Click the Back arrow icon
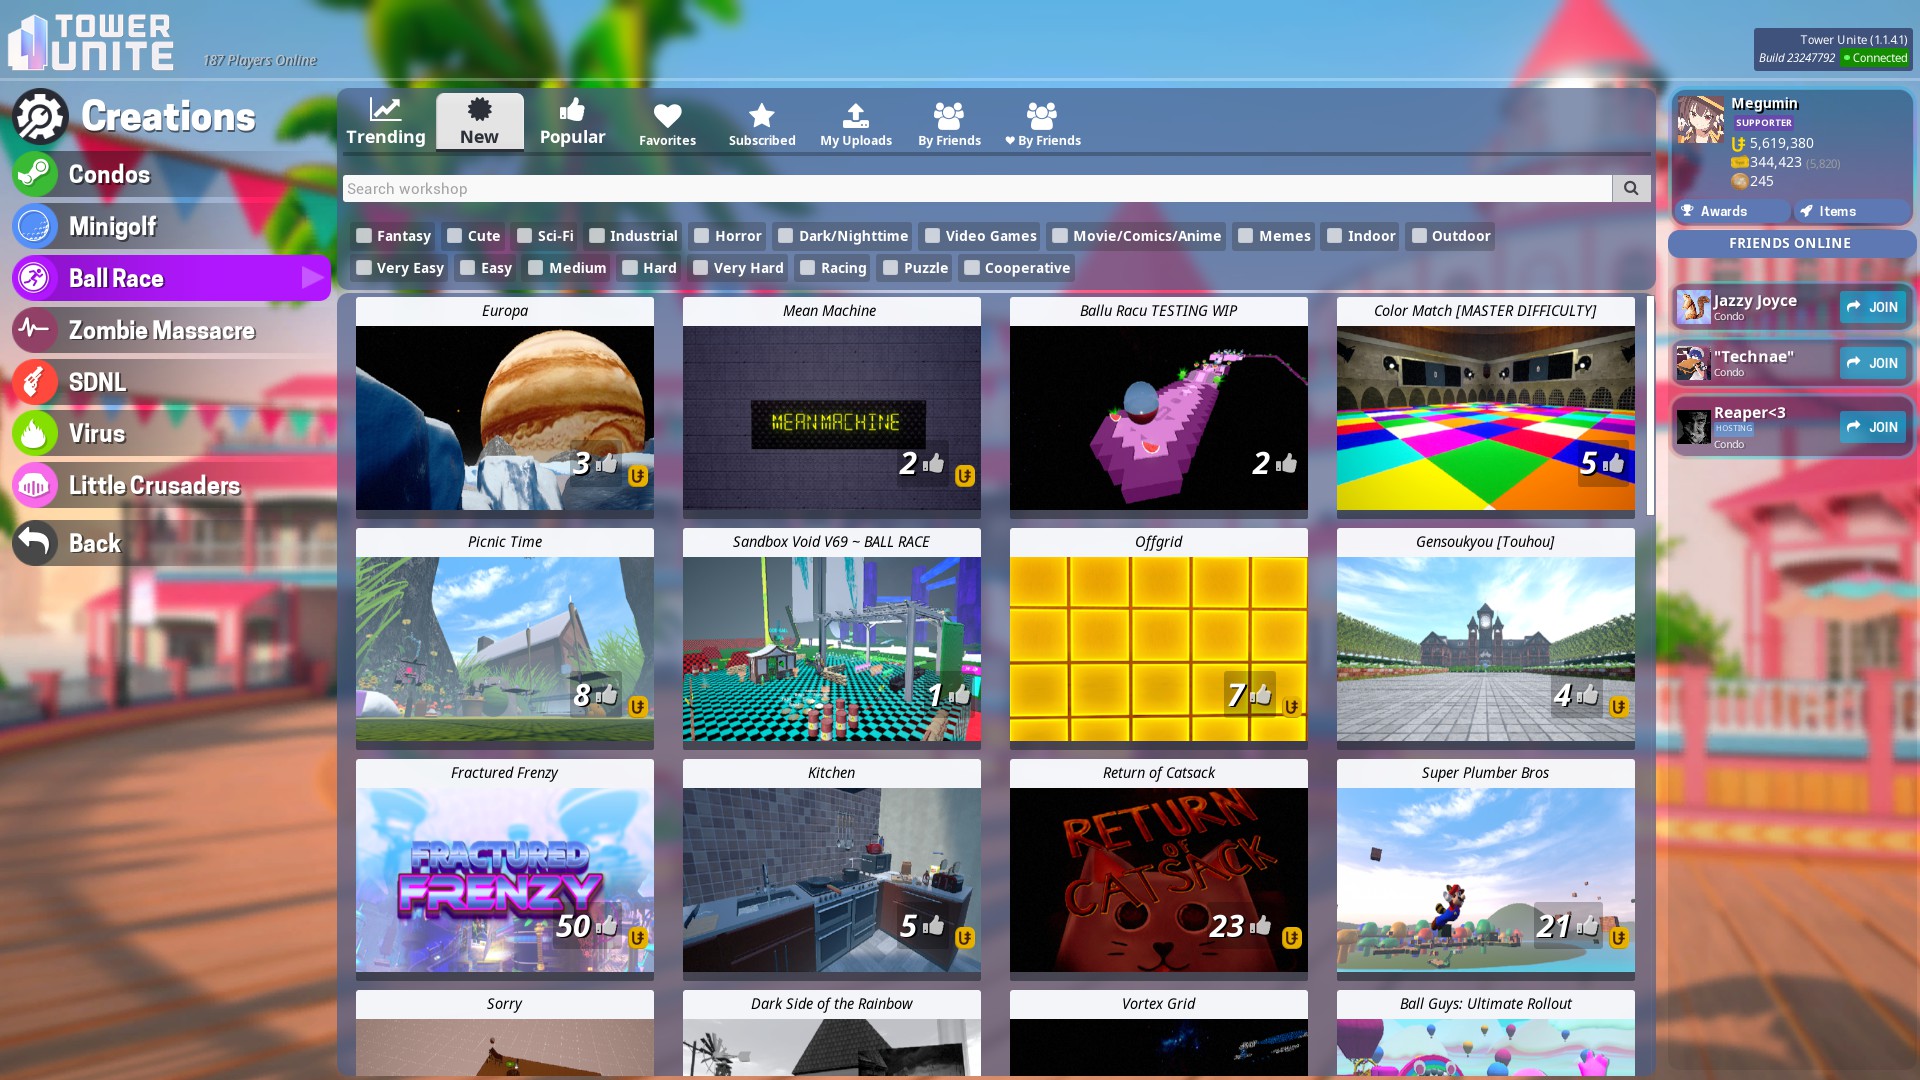 35,543
